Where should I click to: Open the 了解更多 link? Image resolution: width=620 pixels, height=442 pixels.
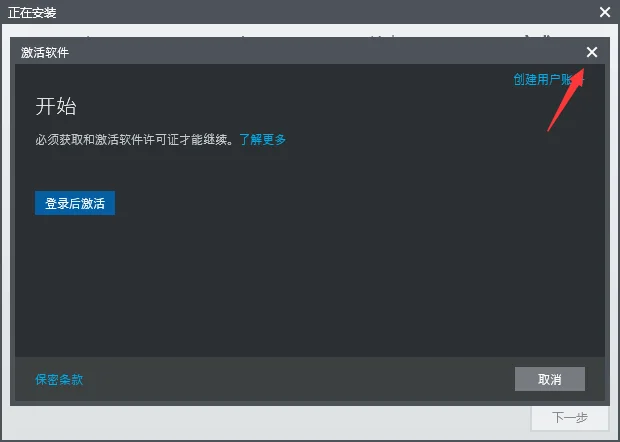point(263,139)
